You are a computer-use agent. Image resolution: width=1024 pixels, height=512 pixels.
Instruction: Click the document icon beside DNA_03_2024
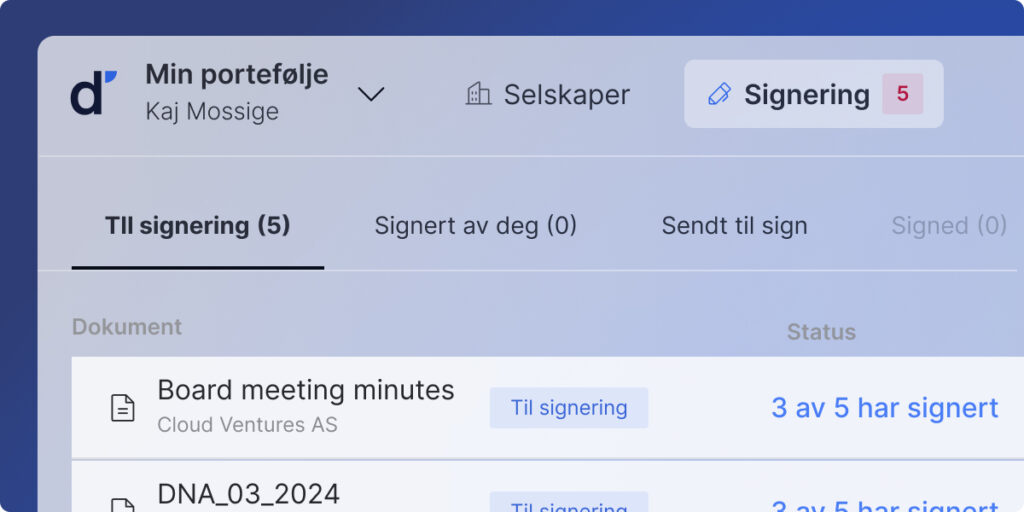point(122,505)
